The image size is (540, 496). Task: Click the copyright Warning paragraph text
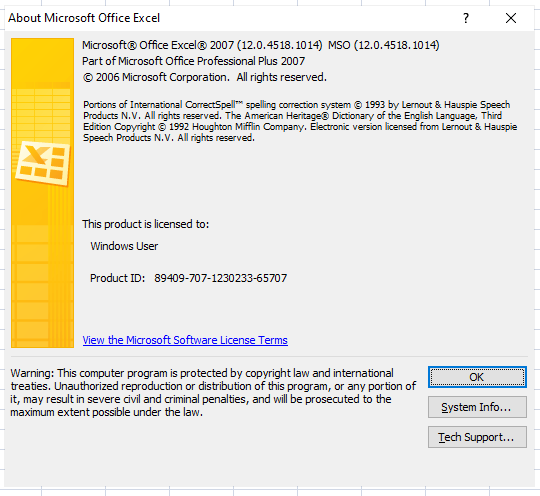(x=213, y=393)
